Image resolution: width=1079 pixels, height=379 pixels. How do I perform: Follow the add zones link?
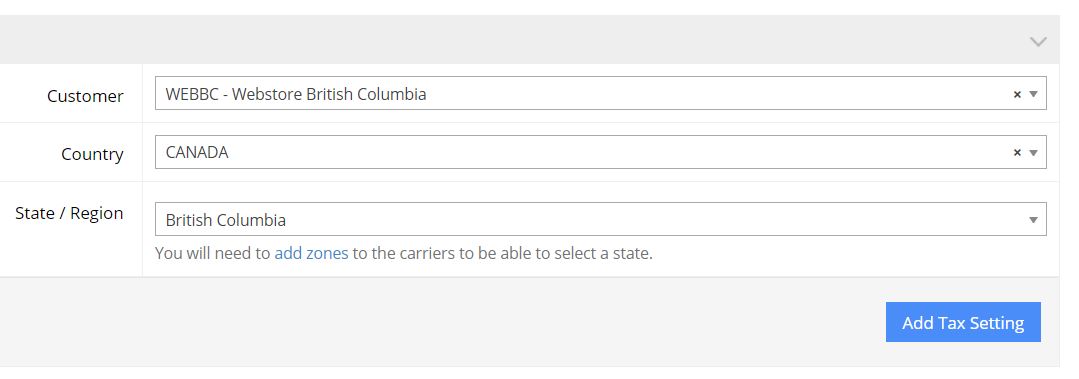[x=311, y=253]
